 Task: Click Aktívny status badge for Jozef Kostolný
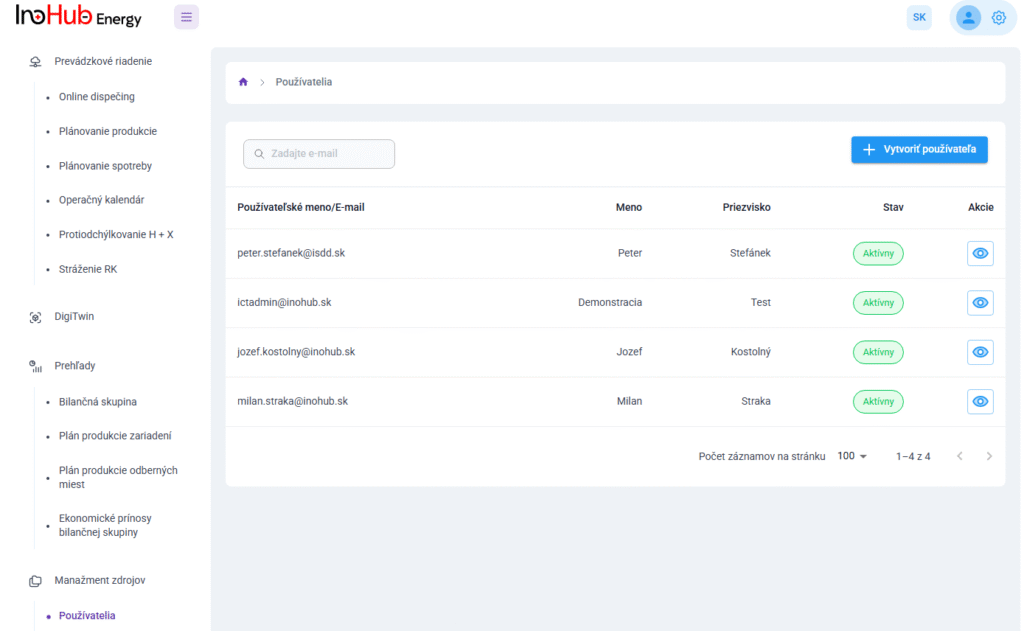coord(878,352)
